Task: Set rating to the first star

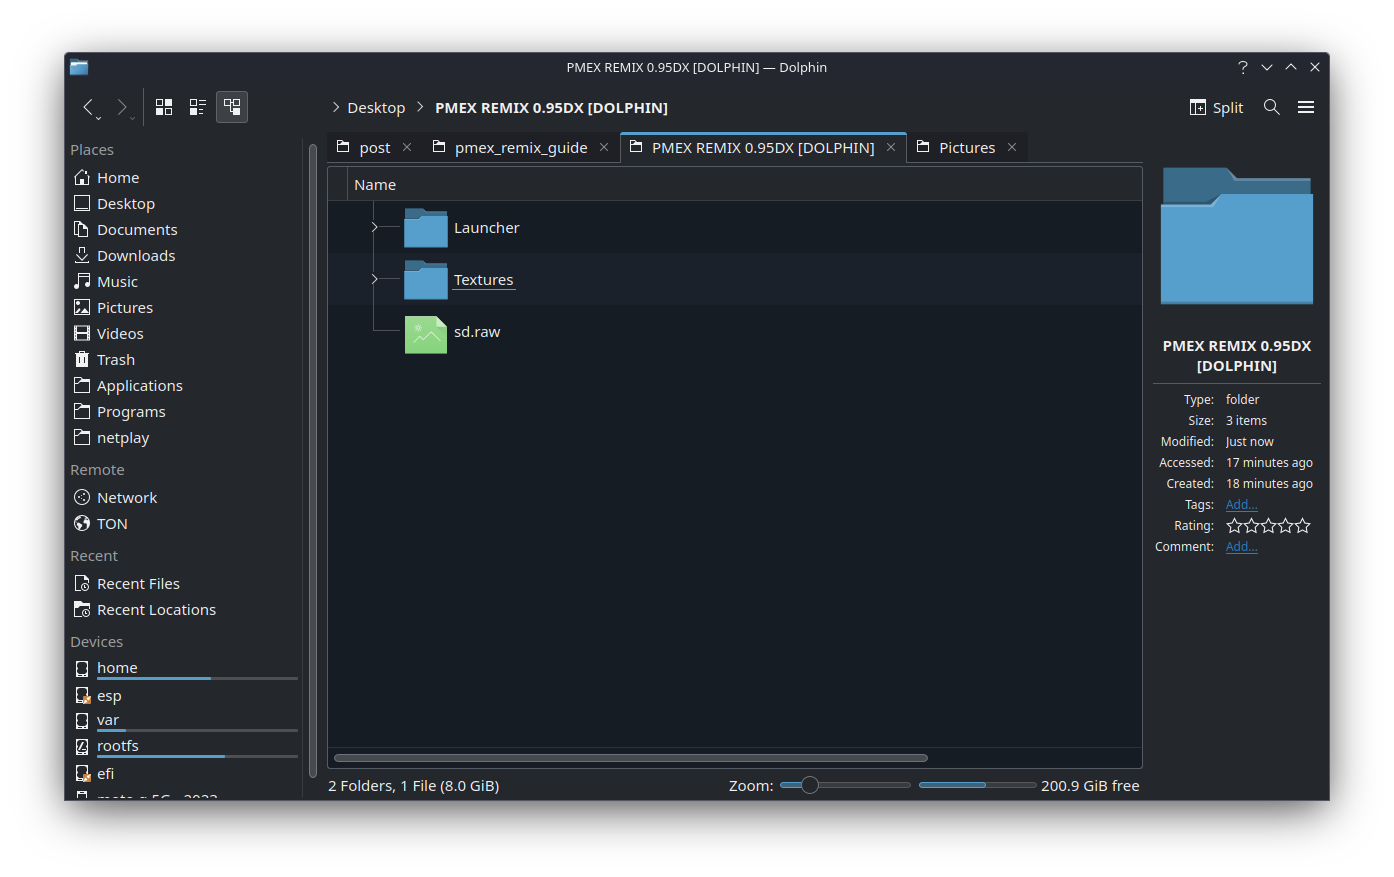Action: pyautogui.click(x=1234, y=526)
